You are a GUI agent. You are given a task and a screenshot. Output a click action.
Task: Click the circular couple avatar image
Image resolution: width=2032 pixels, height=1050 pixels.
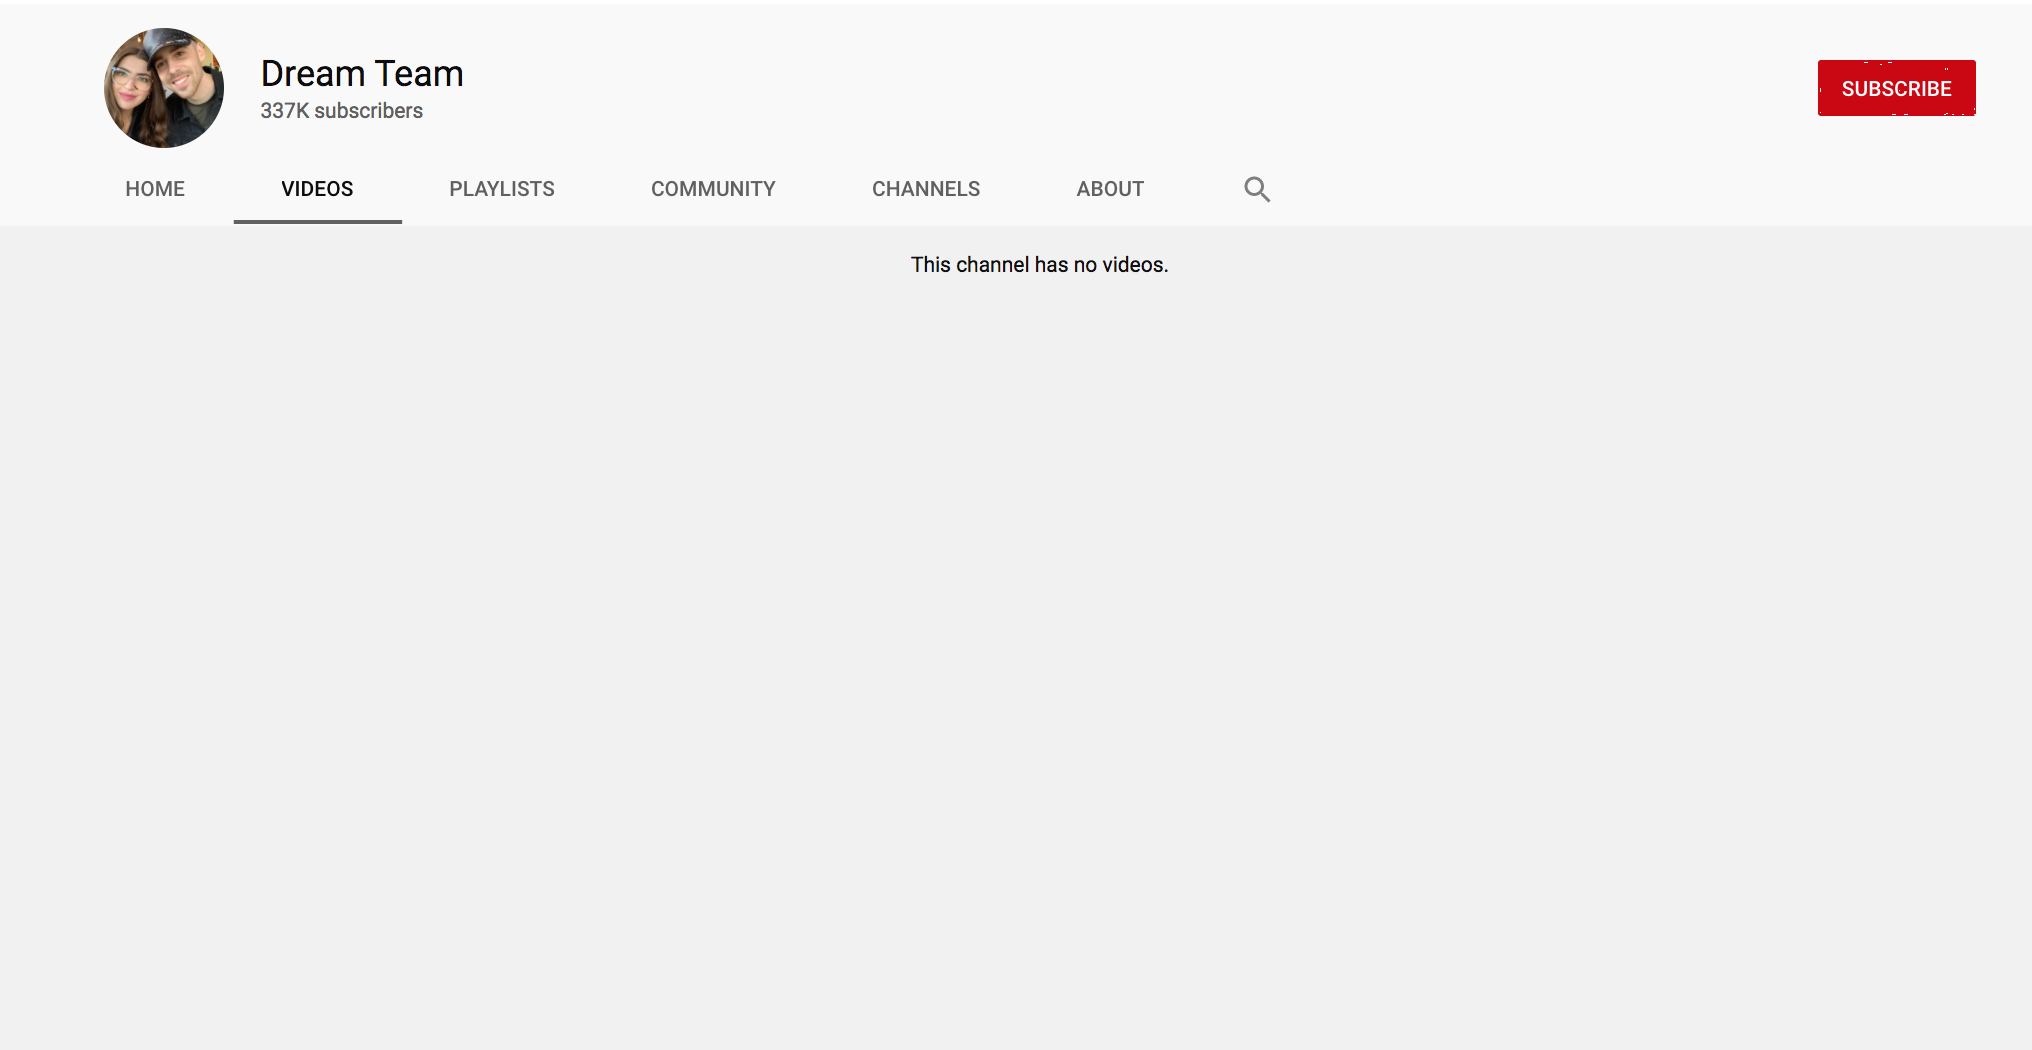point(164,88)
